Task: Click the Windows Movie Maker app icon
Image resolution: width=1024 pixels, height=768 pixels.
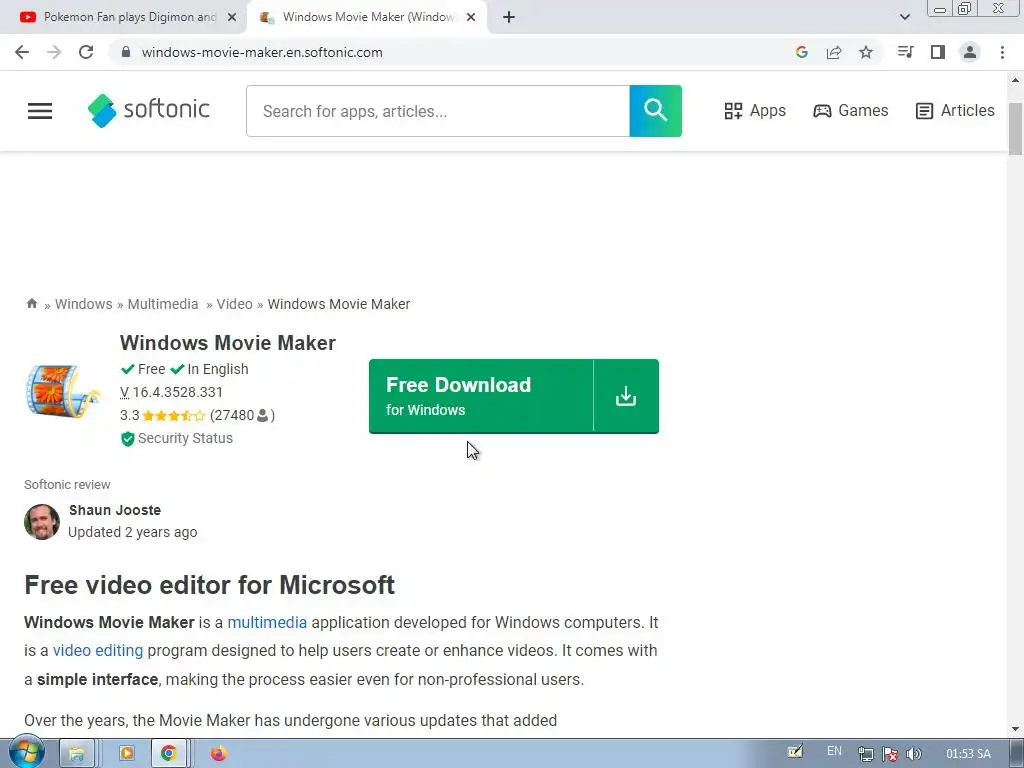Action: click(63, 391)
